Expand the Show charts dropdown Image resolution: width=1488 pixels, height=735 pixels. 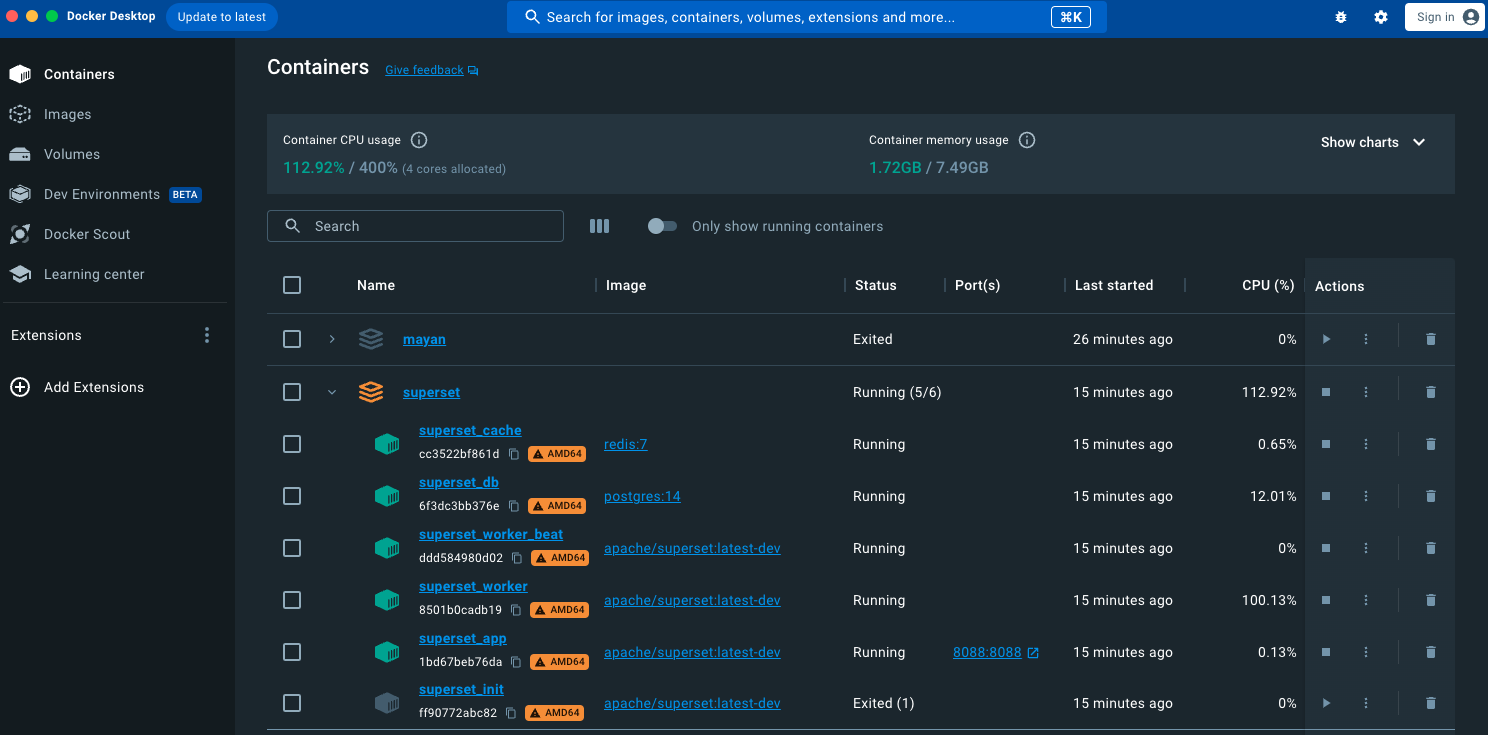(1372, 142)
